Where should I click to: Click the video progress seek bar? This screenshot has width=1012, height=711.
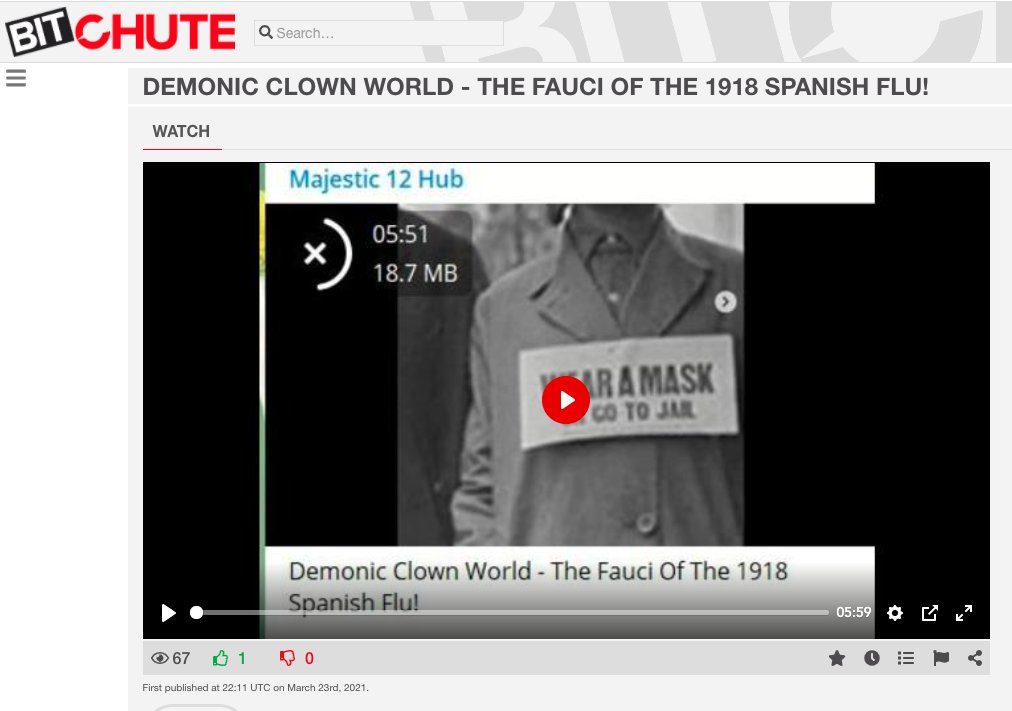point(512,612)
